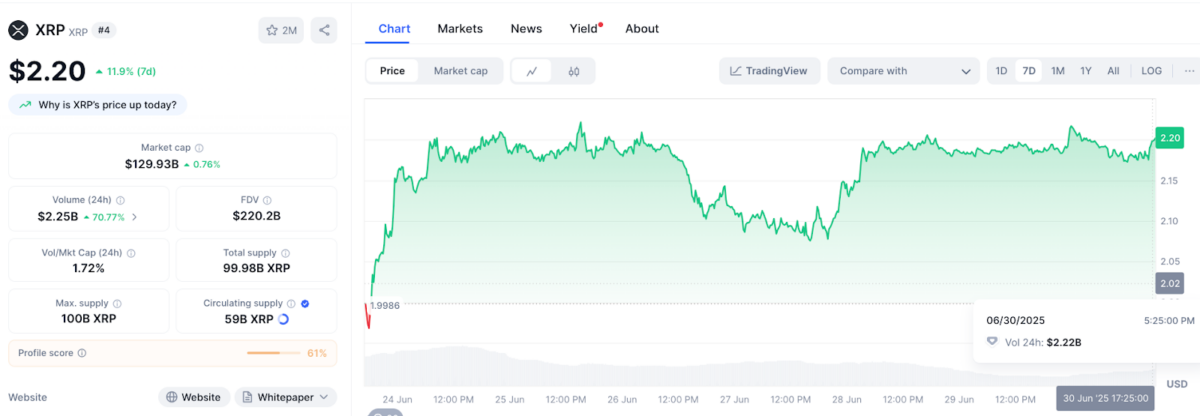Click 'Why is XRP's price up today?'
Screen dimensions: 1200x416
99,104
